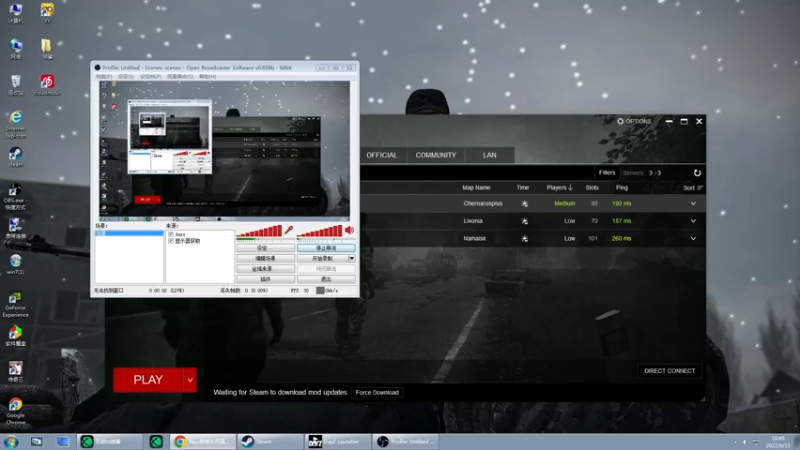Launch the cloudmusic desktop shortcut
This screenshot has width=800, height=450.
pyautogui.click(x=47, y=85)
